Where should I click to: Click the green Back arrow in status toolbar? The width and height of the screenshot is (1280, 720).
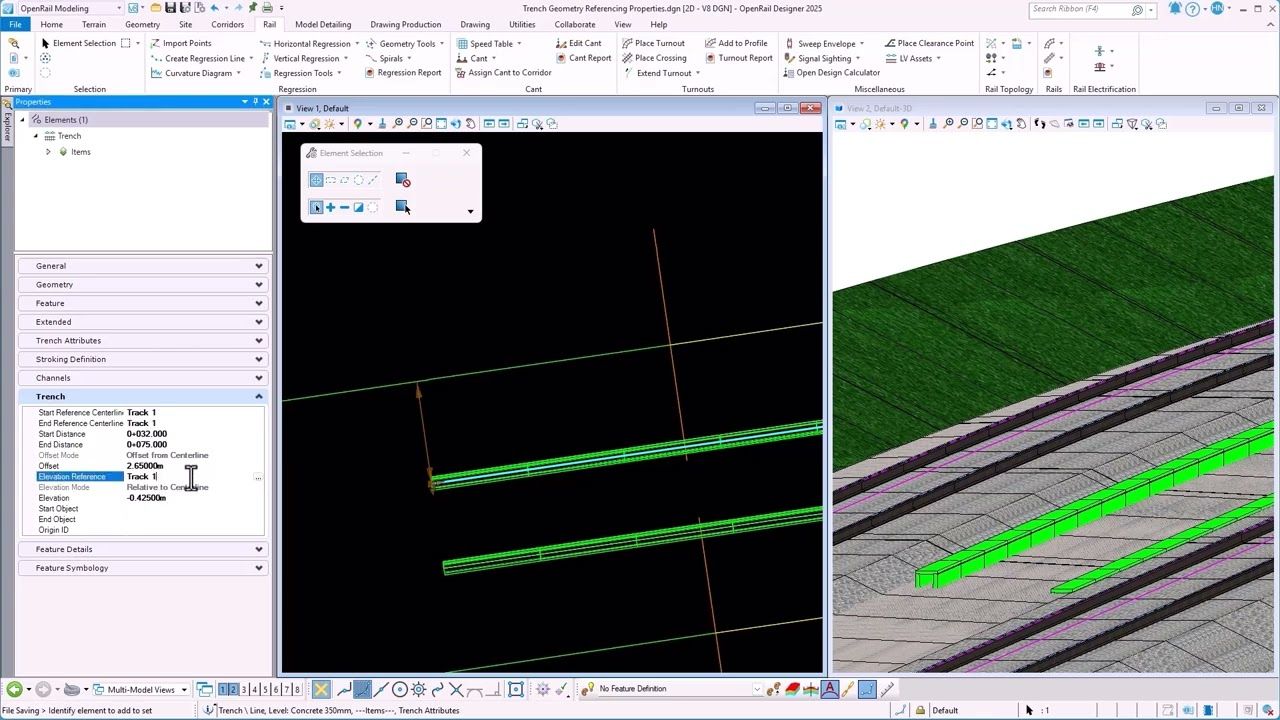coord(14,689)
